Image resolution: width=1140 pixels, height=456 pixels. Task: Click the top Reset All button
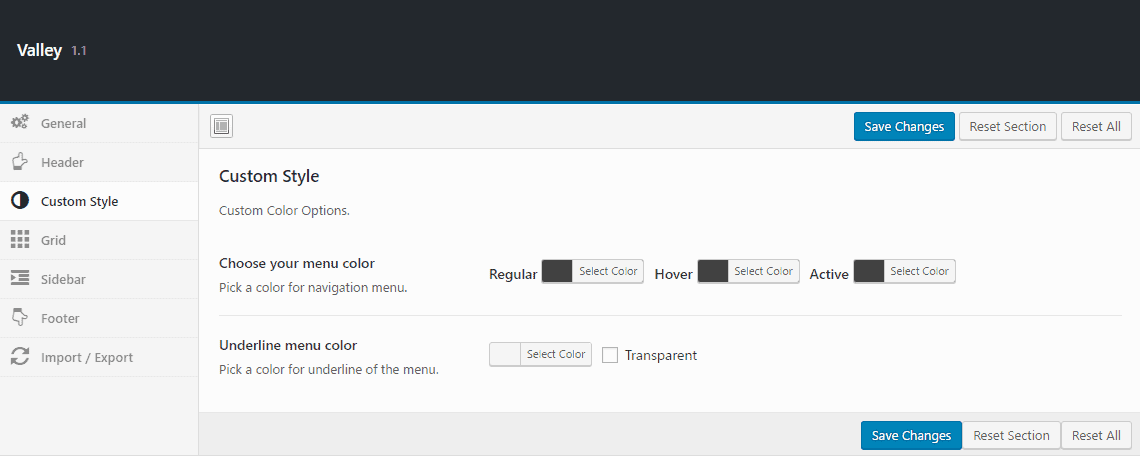[x=1096, y=126]
